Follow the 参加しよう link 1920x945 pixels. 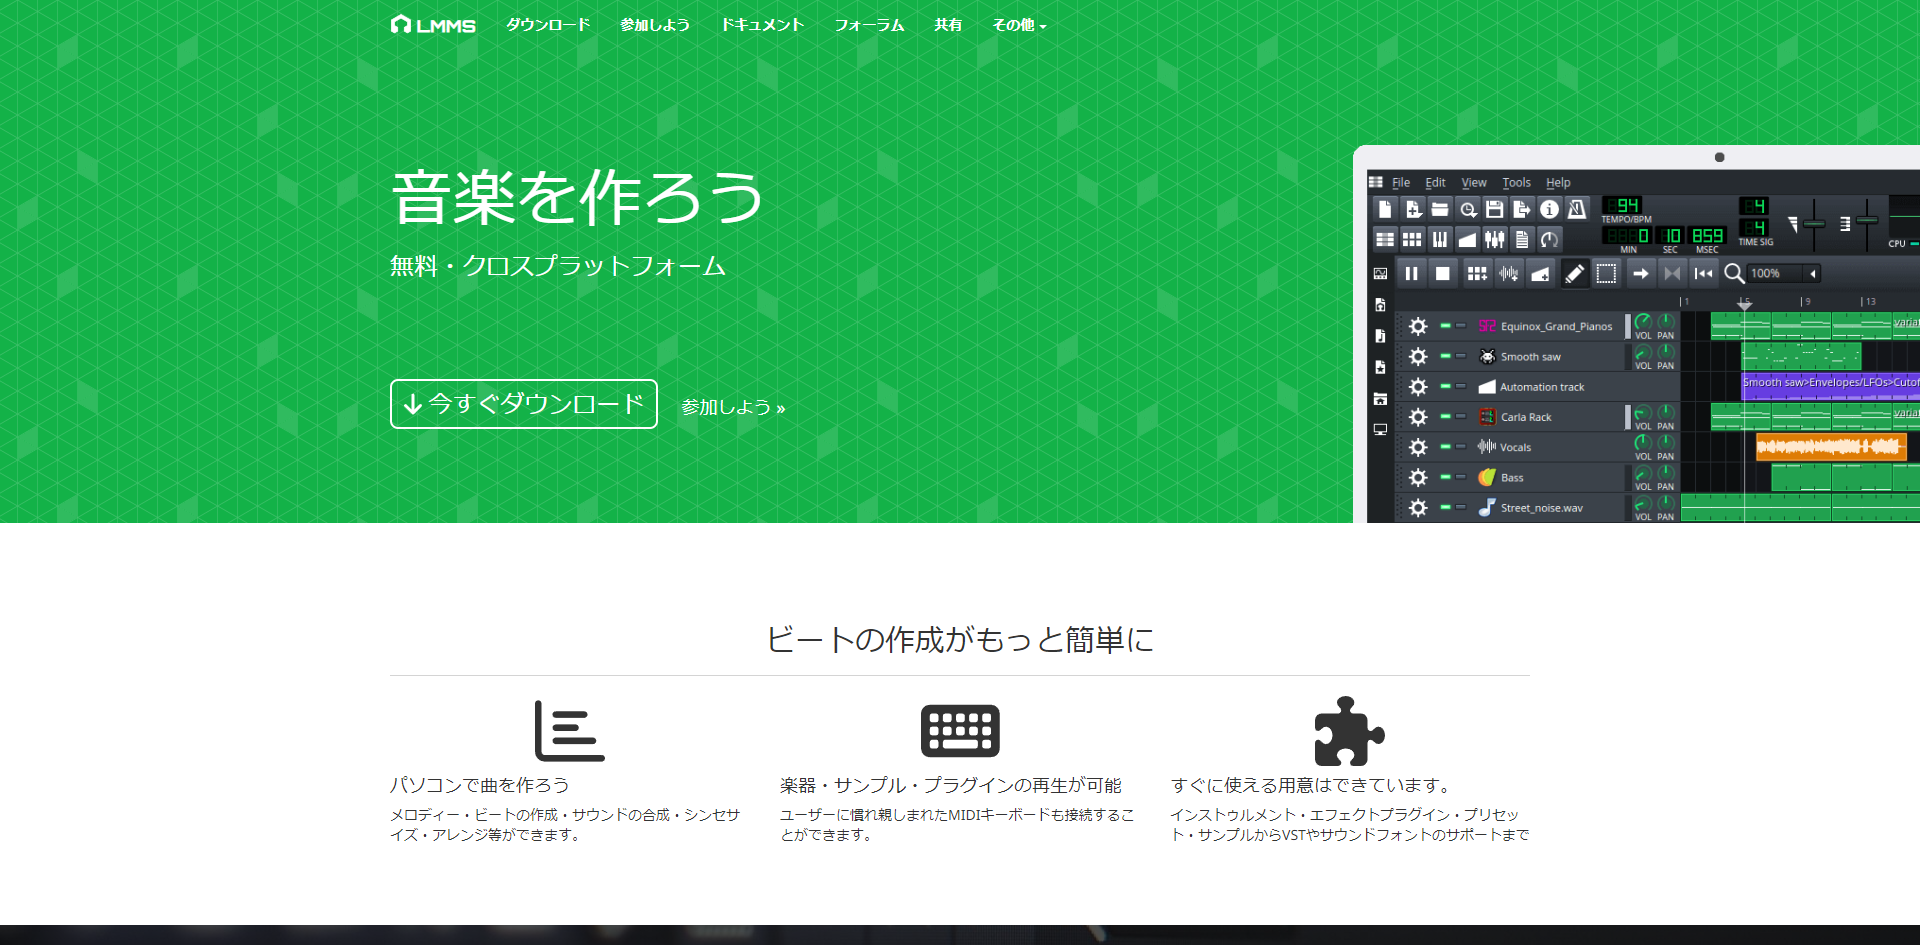pos(733,407)
